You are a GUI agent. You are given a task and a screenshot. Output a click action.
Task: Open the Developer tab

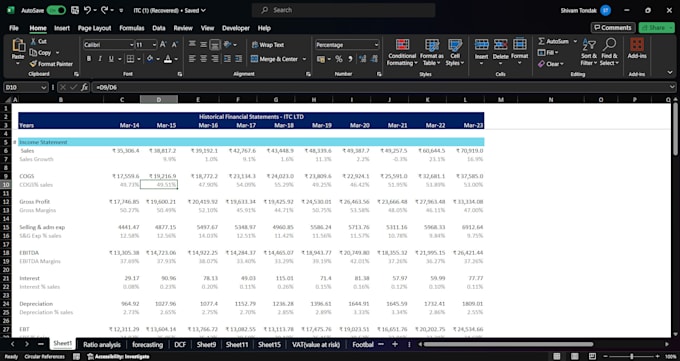(236, 28)
